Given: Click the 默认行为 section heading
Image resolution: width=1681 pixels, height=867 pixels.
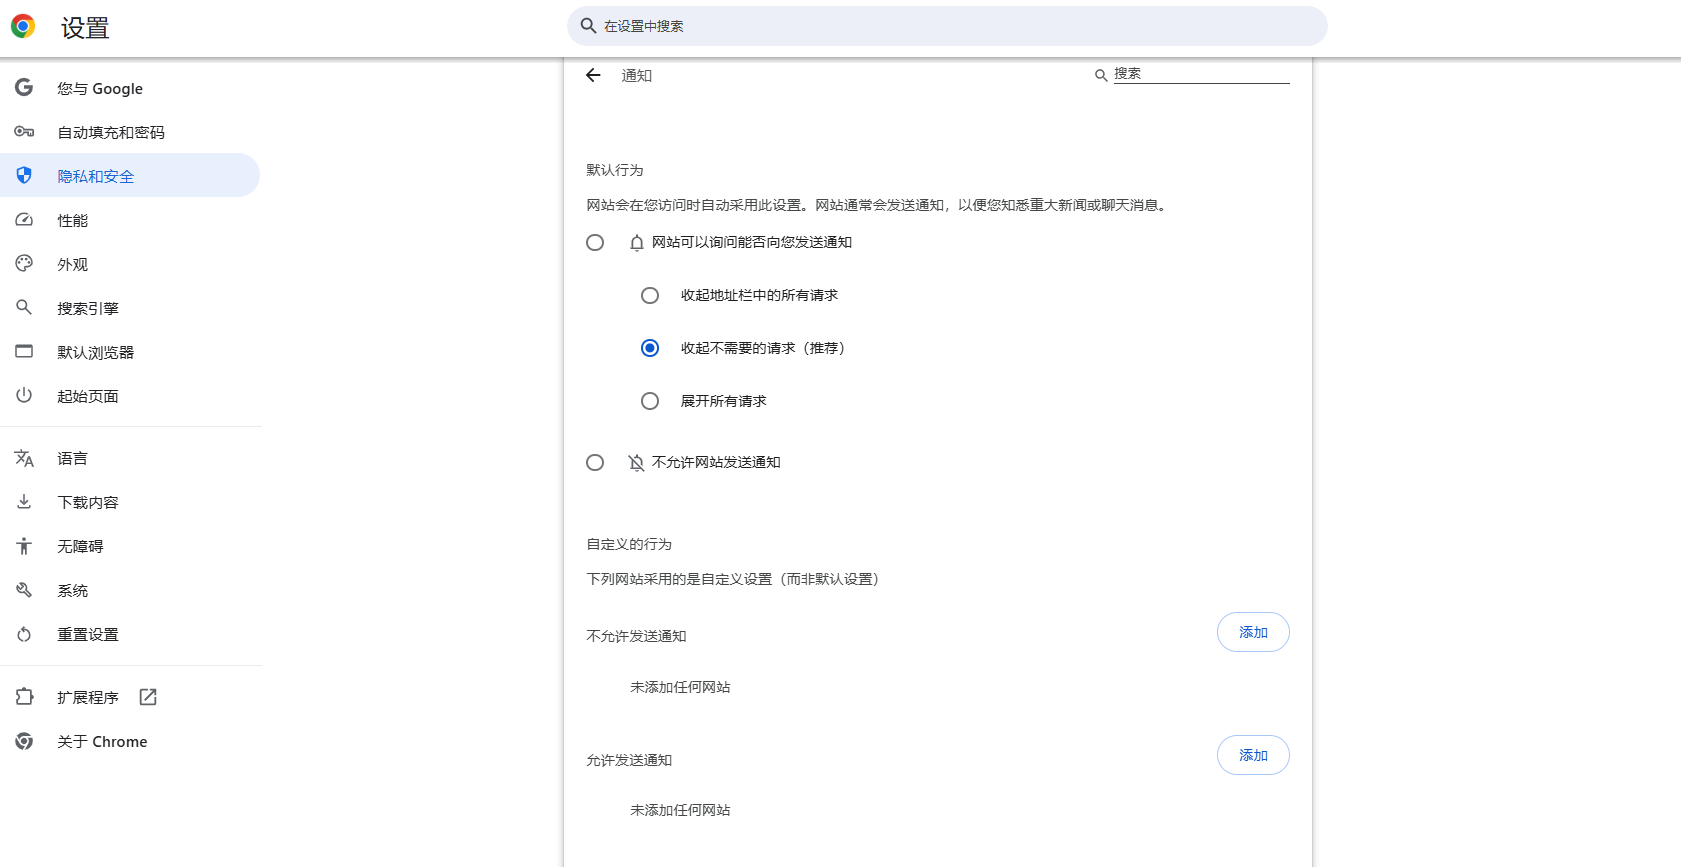Looking at the screenshot, I should 615,170.
